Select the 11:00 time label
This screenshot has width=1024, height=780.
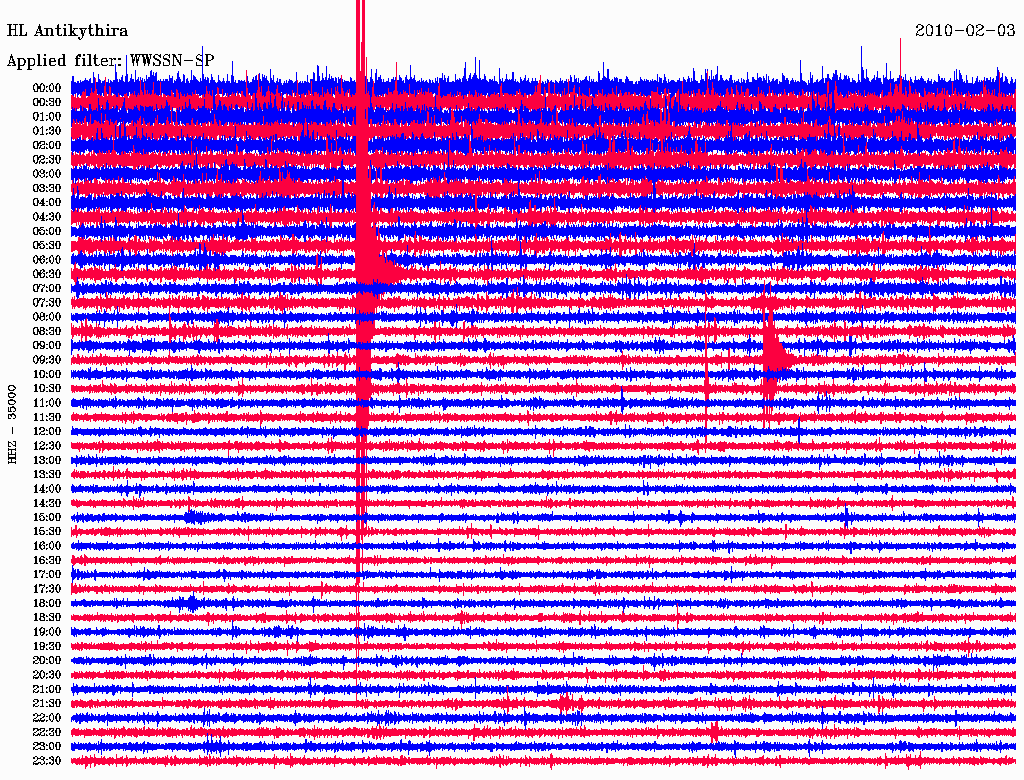47,403
